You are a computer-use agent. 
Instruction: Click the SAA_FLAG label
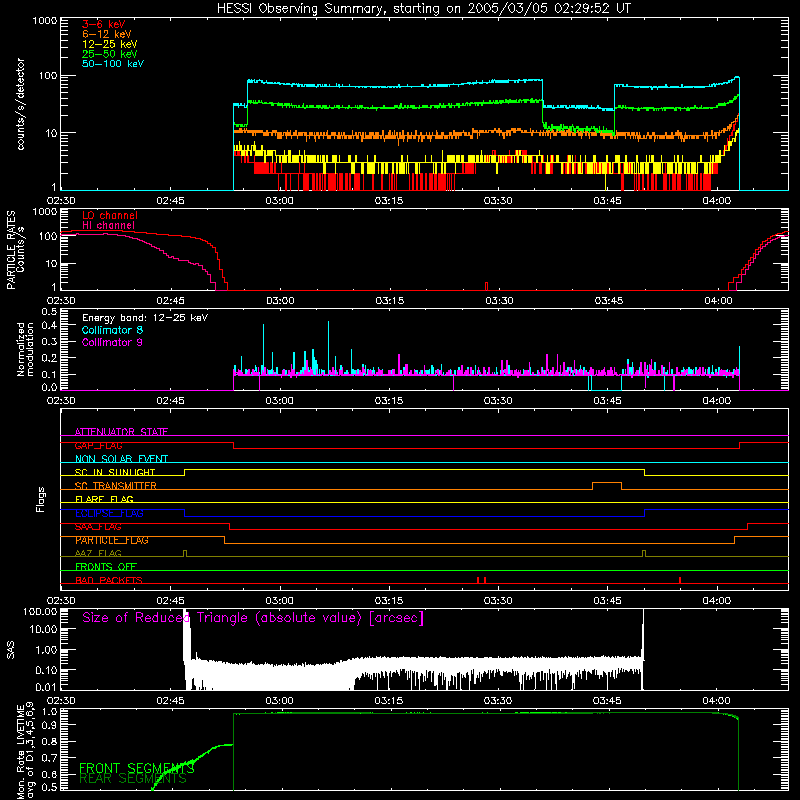(98, 527)
